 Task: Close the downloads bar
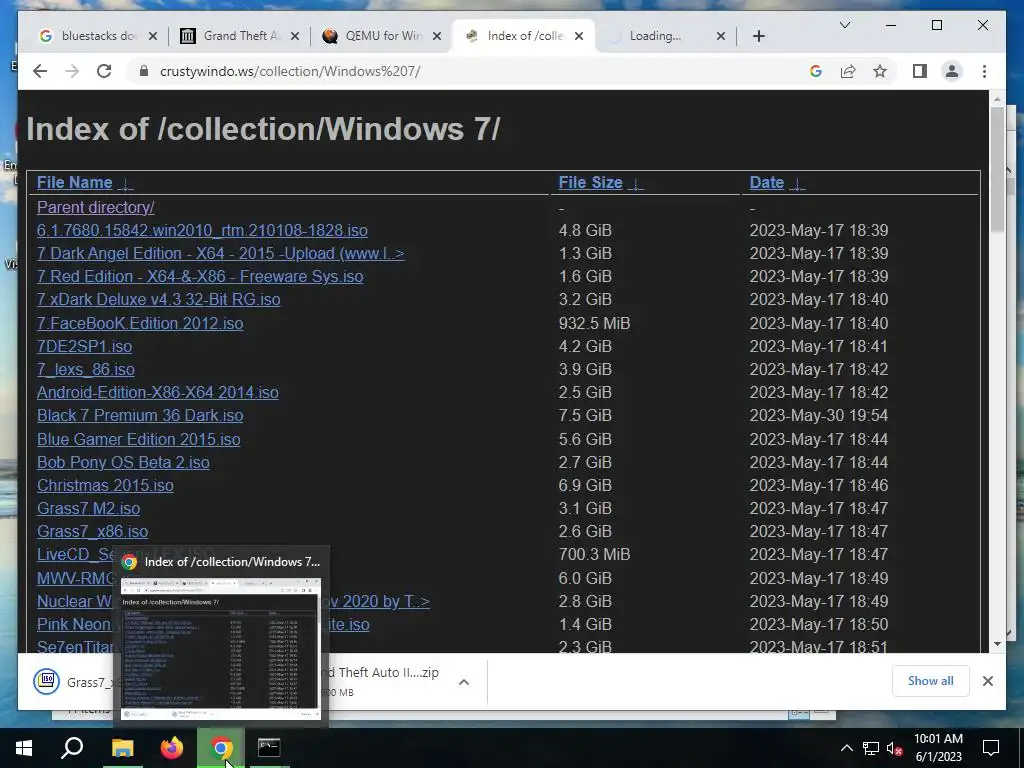point(987,681)
